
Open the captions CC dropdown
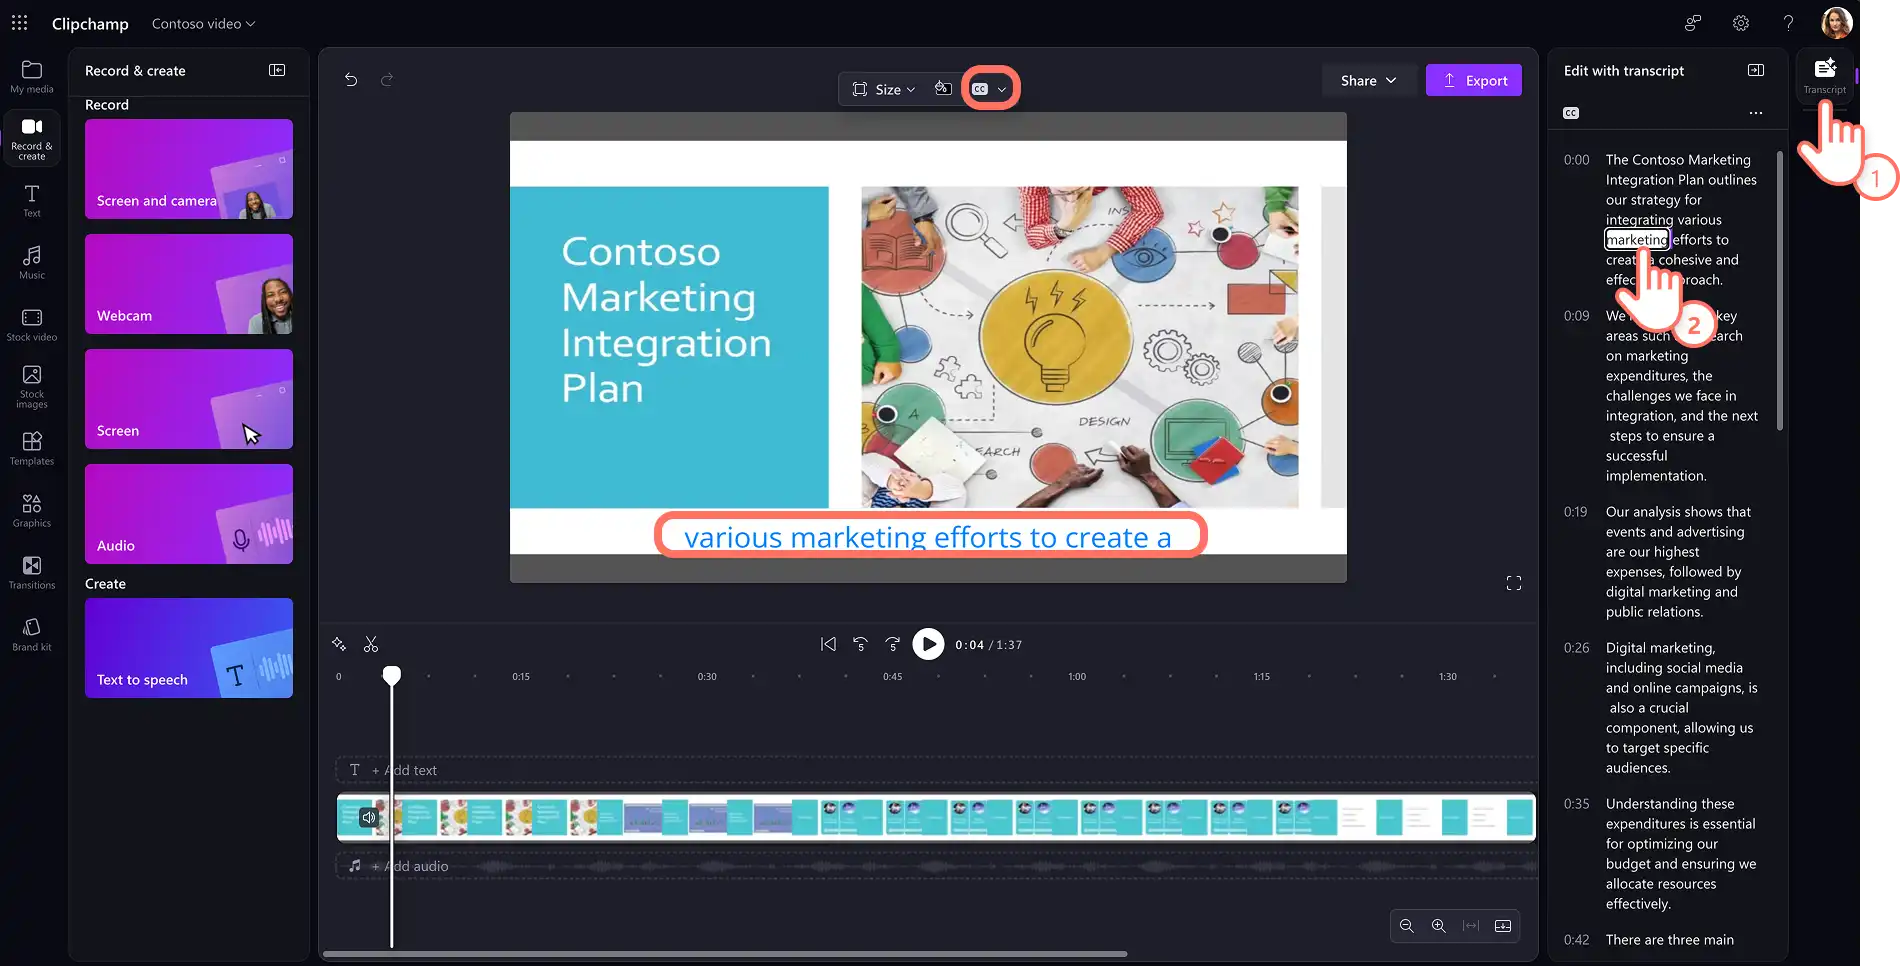click(990, 89)
